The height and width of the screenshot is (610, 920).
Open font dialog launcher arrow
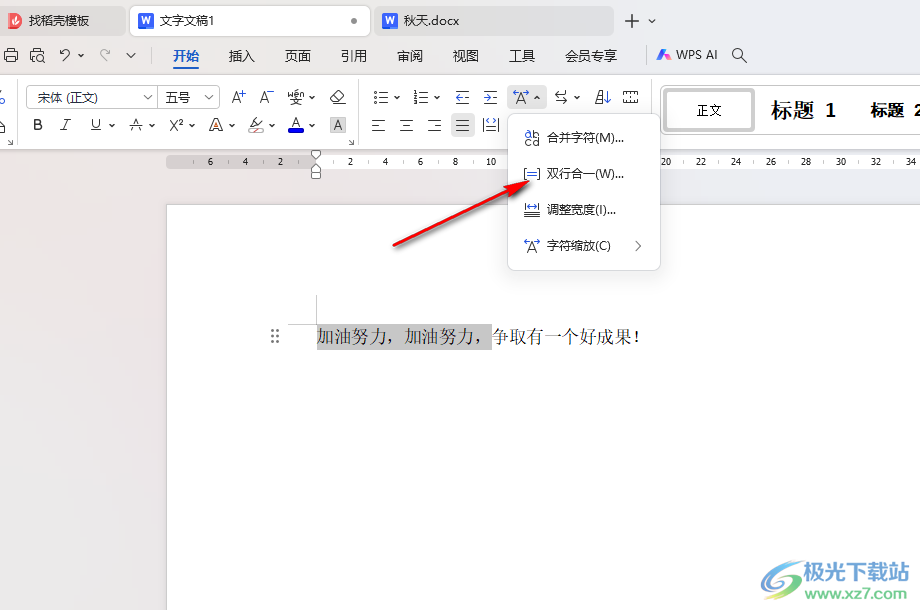tap(351, 142)
